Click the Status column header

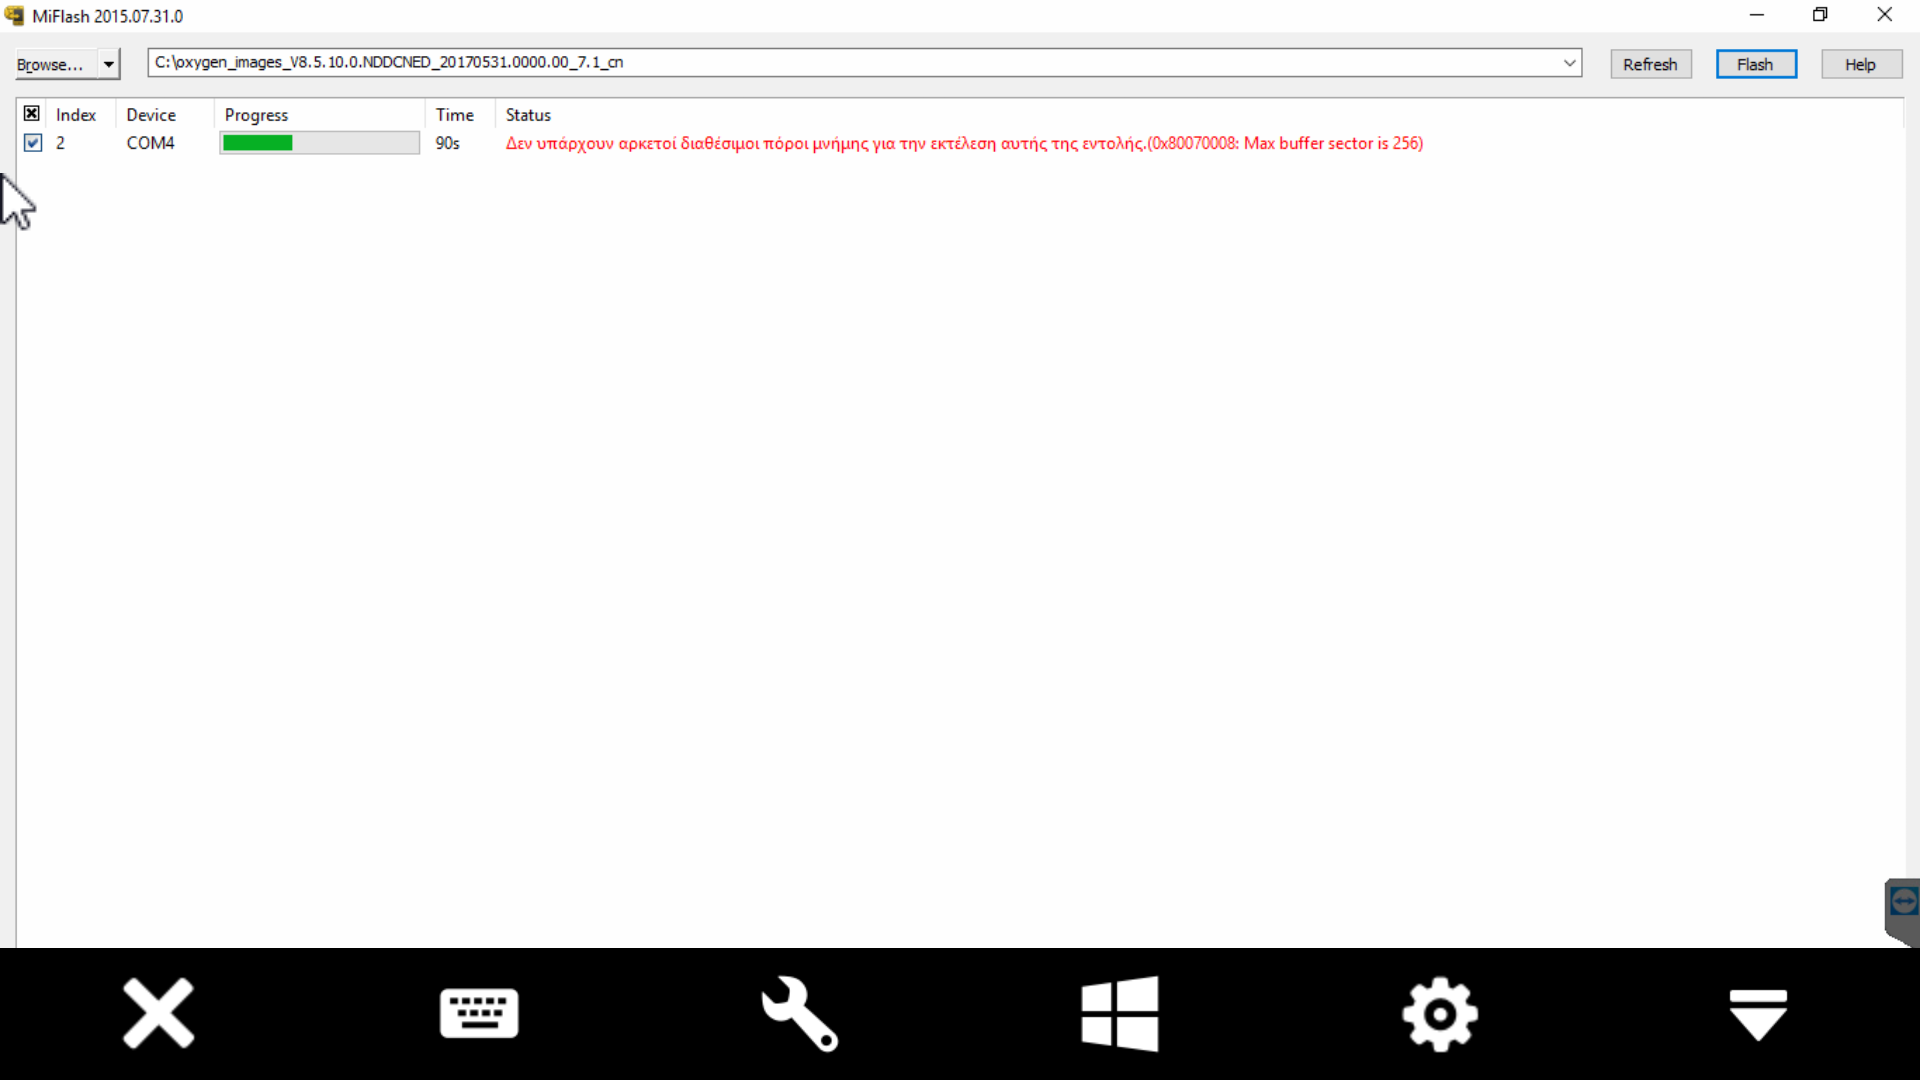[528, 115]
